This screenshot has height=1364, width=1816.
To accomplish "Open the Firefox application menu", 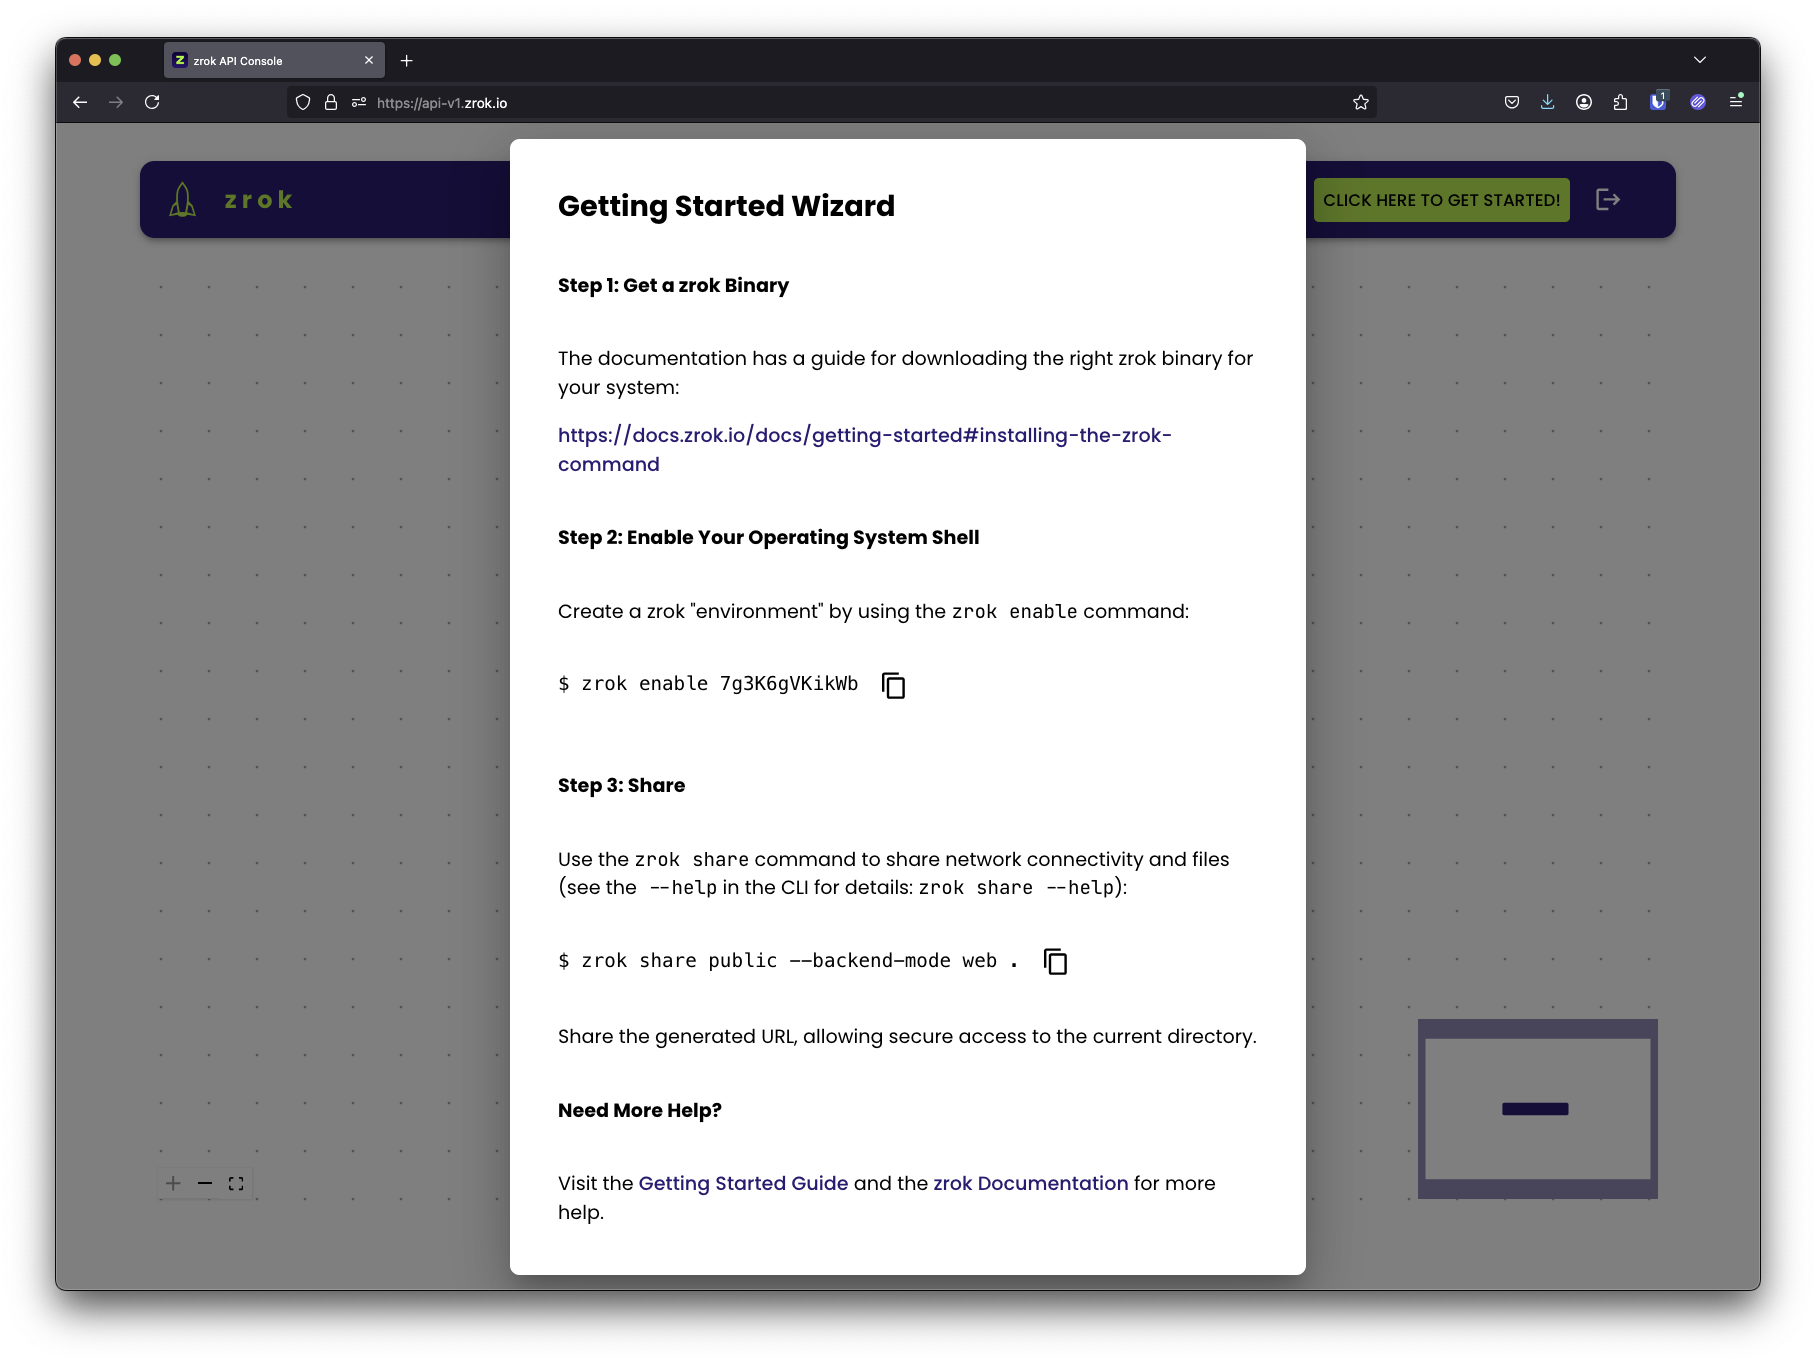I will coord(1737,102).
